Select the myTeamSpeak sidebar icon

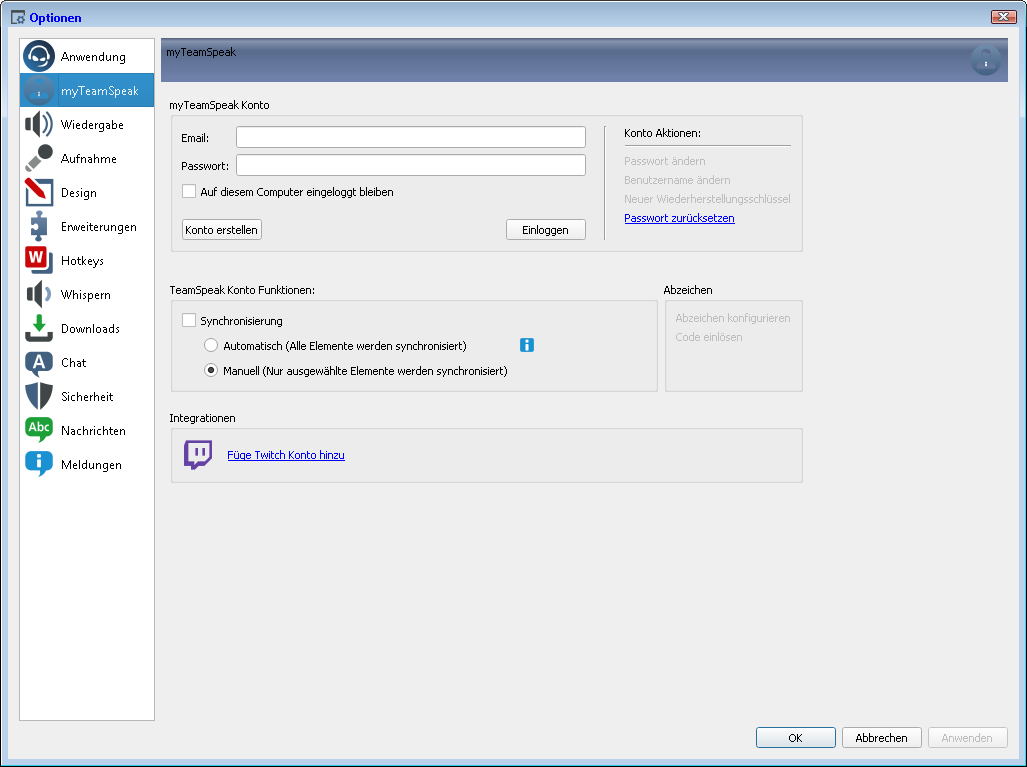[x=39, y=90]
